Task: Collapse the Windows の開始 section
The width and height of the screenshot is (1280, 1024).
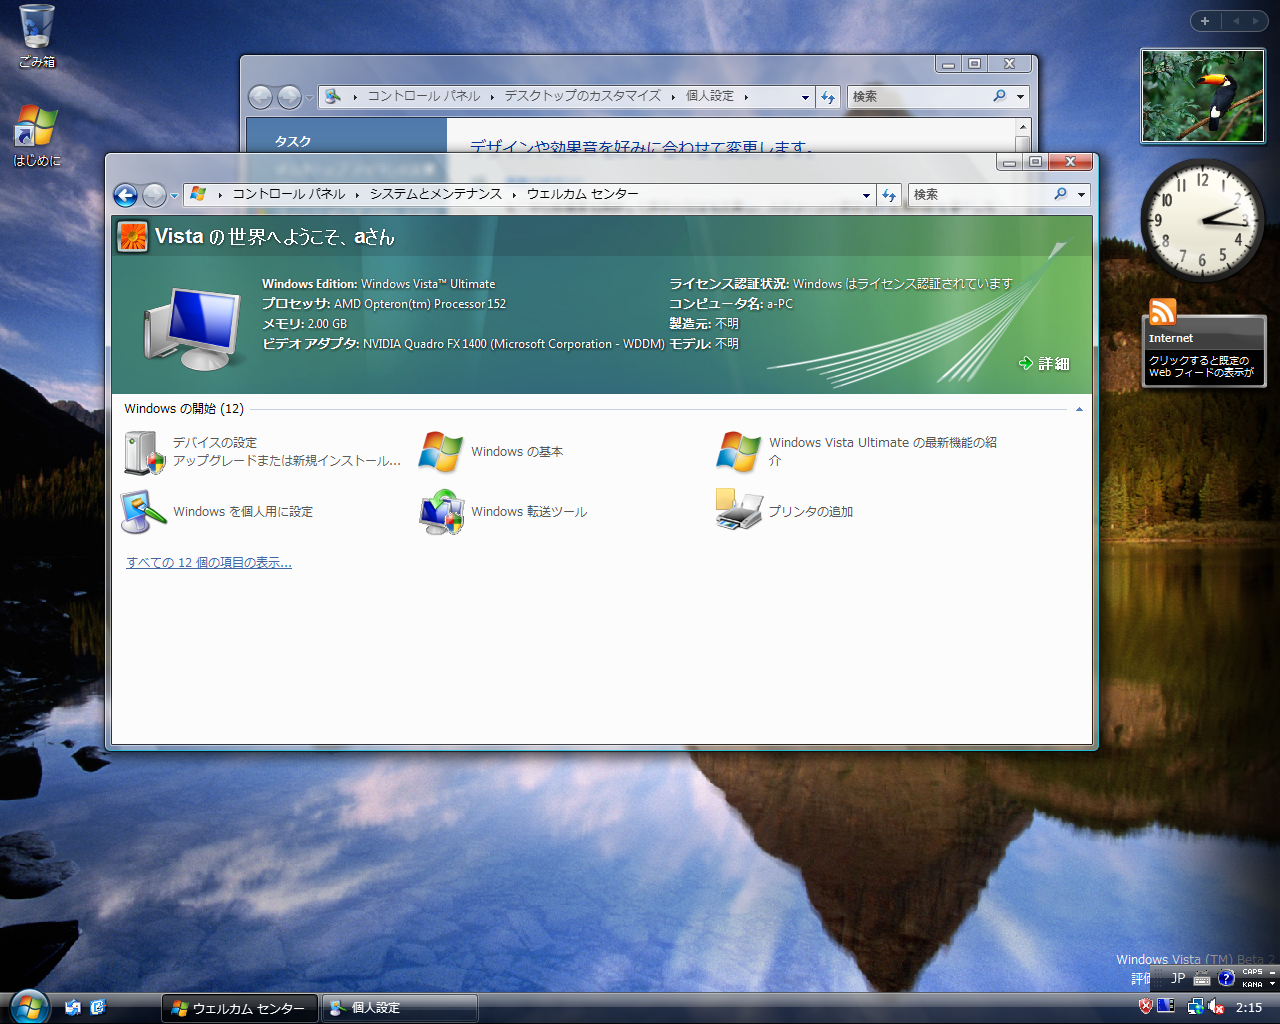Action: (1079, 409)
